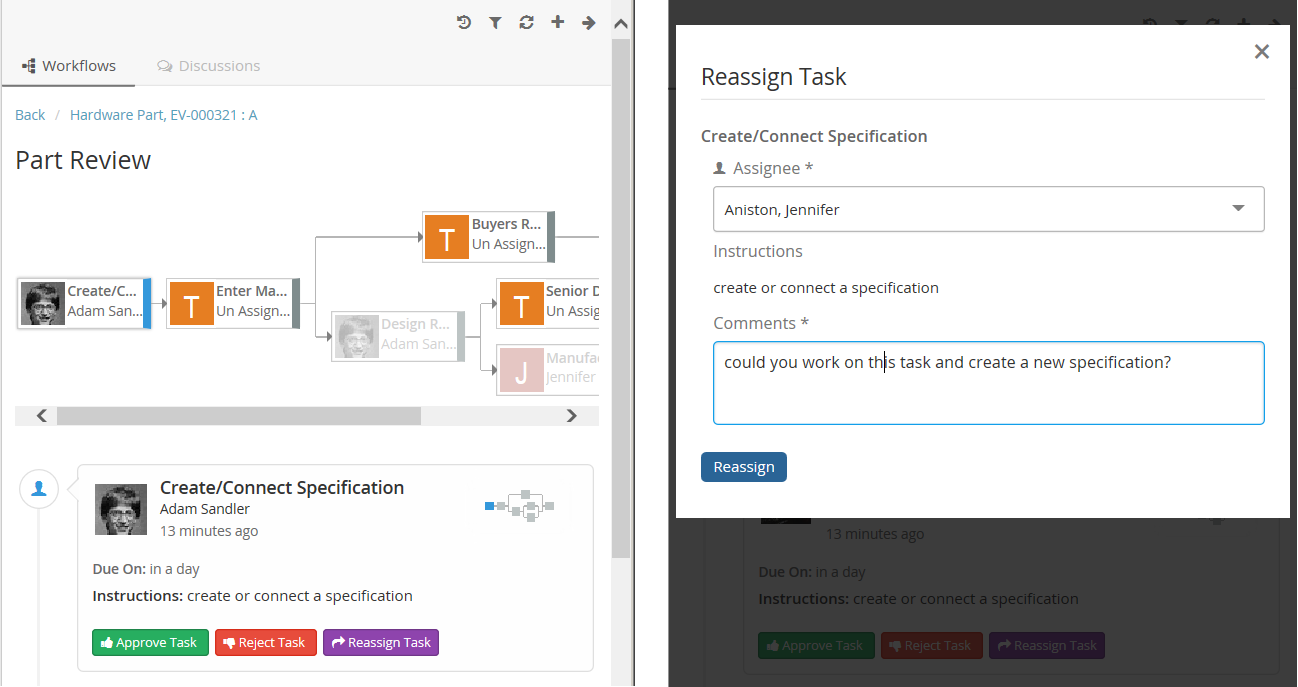Screen dimensions: 1298x687
Task: Click the refresh icon in left toolbar
Action: pos(526,22)
